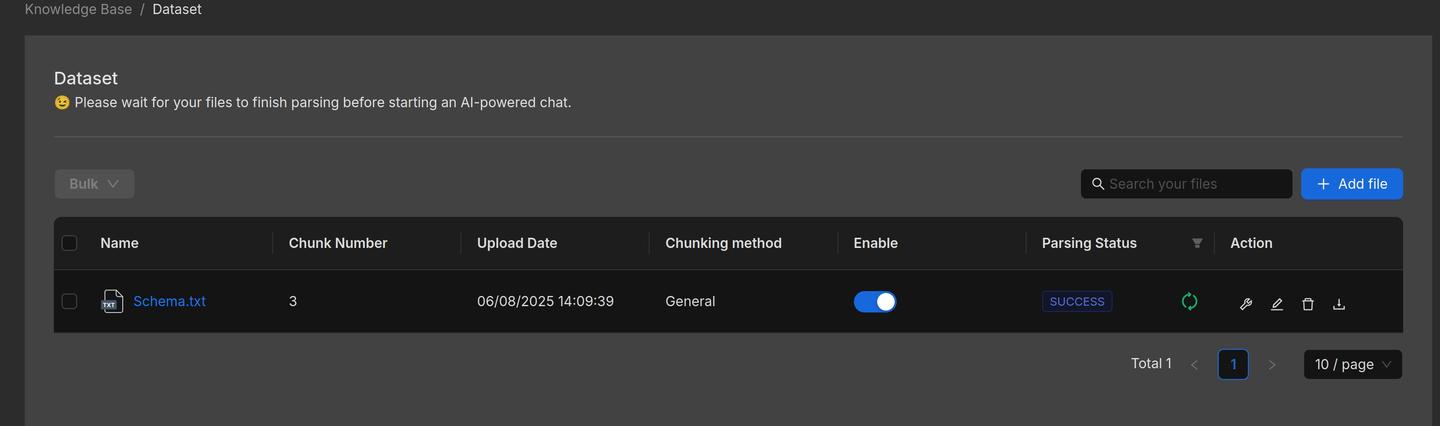1440x426 pixels.
Task: Open the Bulk actions dropdown
Action: (x=94, y=184)
